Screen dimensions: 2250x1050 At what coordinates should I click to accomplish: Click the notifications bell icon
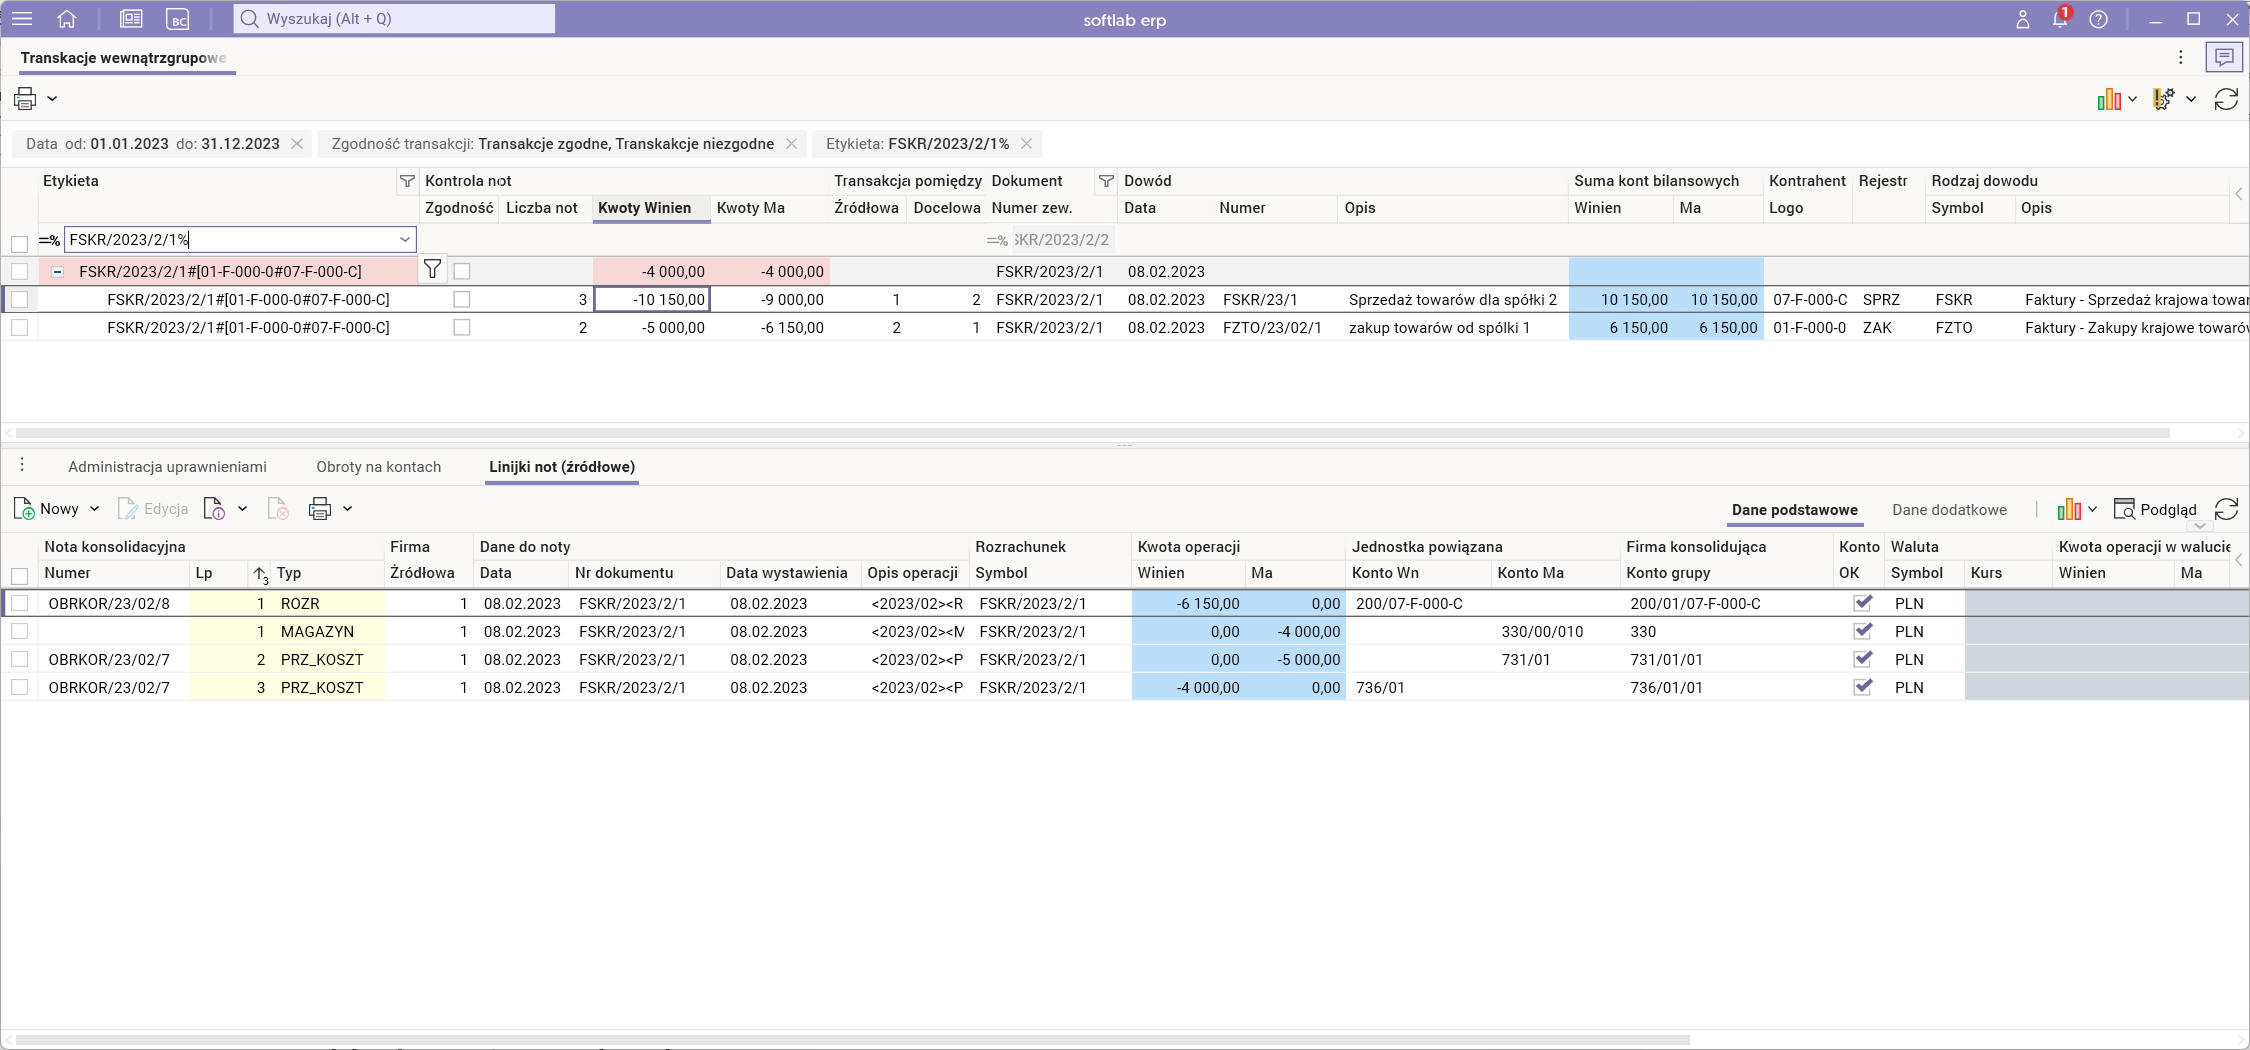click(2059, 19)
